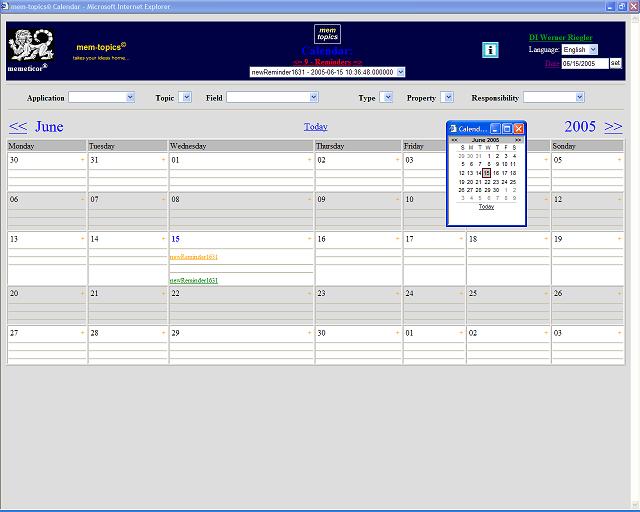This screenshot has width=640, height=512.
Task: Click the memeticor lion logo
Action: (32, 47)
